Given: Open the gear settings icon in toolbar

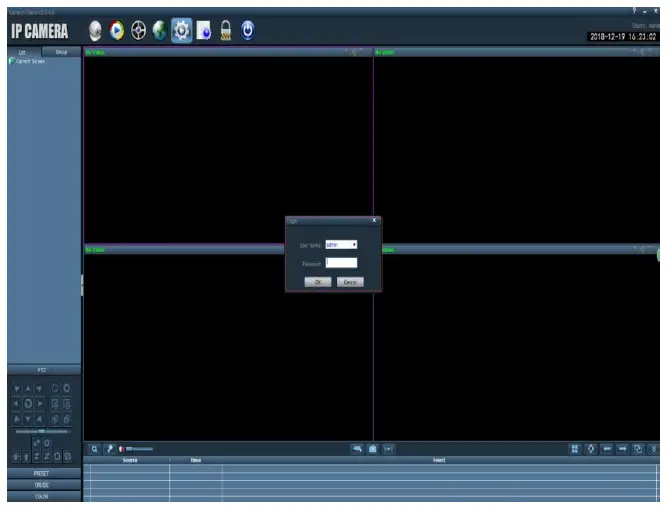Looking at the screenshot, I should 181,30.
